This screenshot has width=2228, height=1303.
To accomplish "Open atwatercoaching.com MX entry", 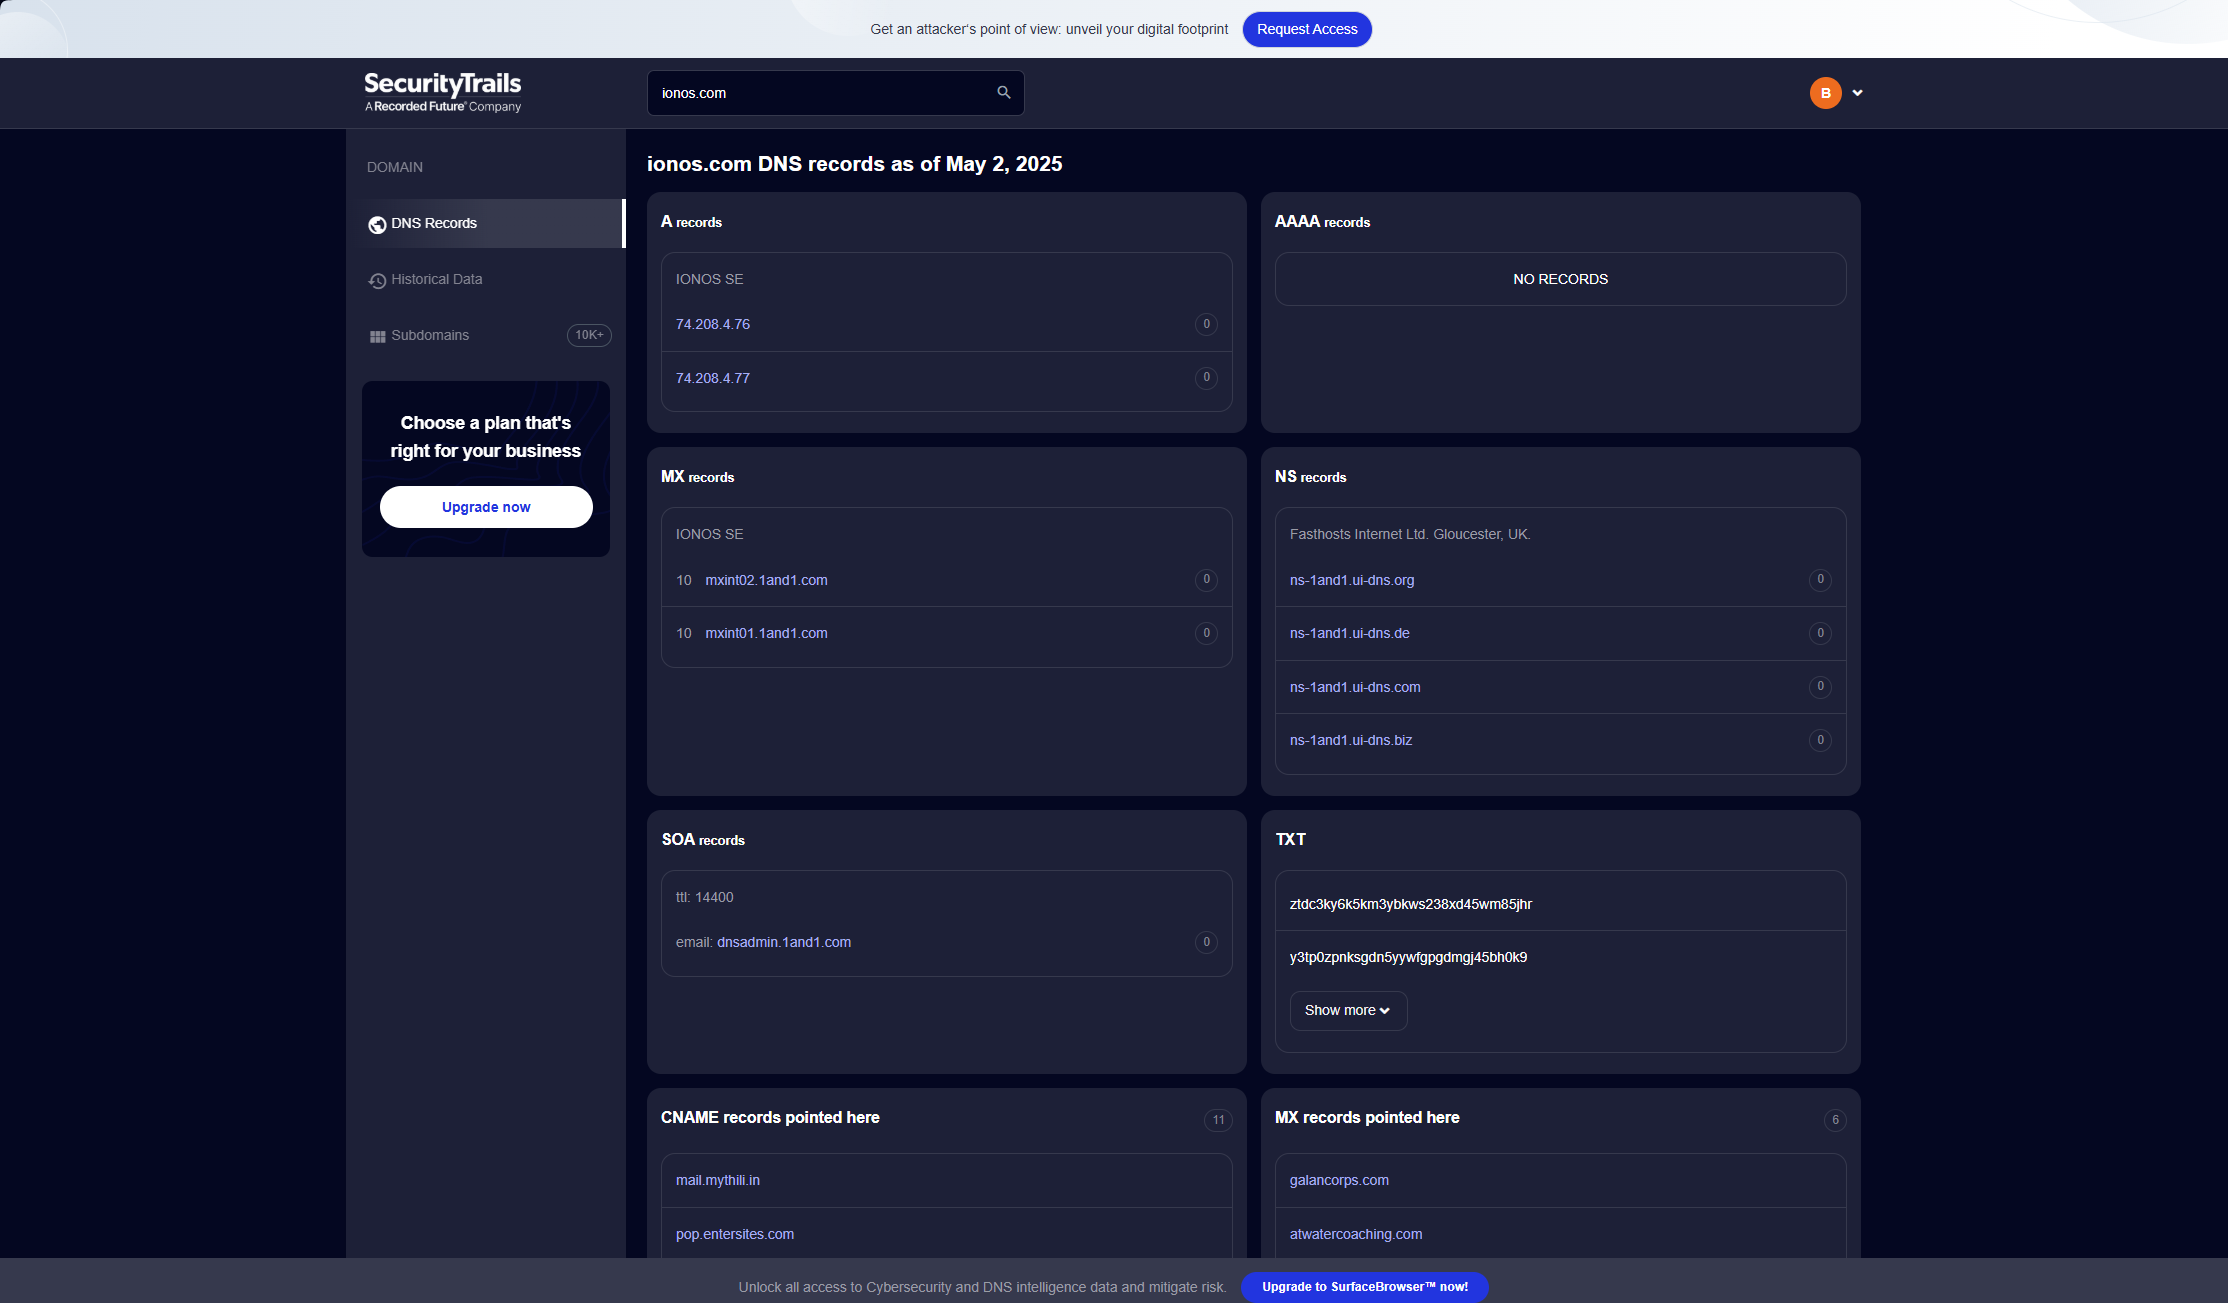I will coord(1356,1234).
